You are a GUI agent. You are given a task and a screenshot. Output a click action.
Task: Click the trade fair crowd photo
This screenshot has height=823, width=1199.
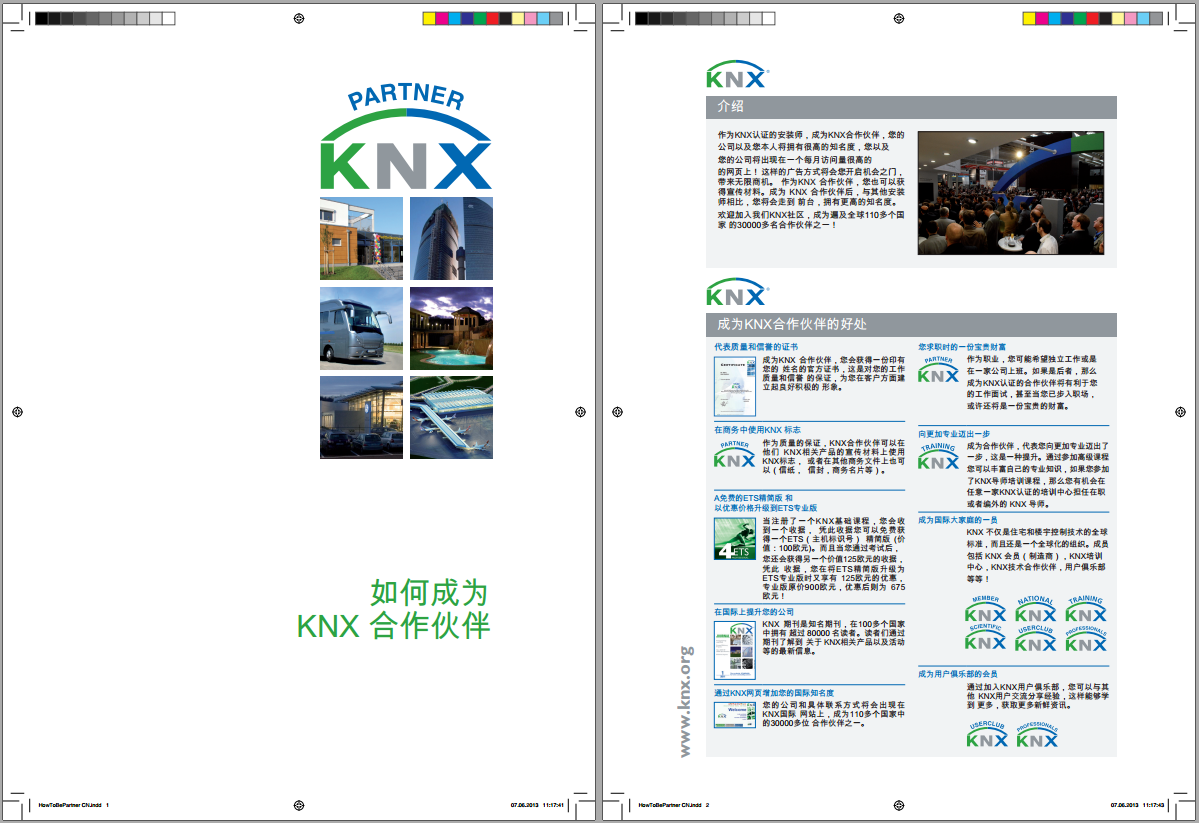tap(1010, 192)
